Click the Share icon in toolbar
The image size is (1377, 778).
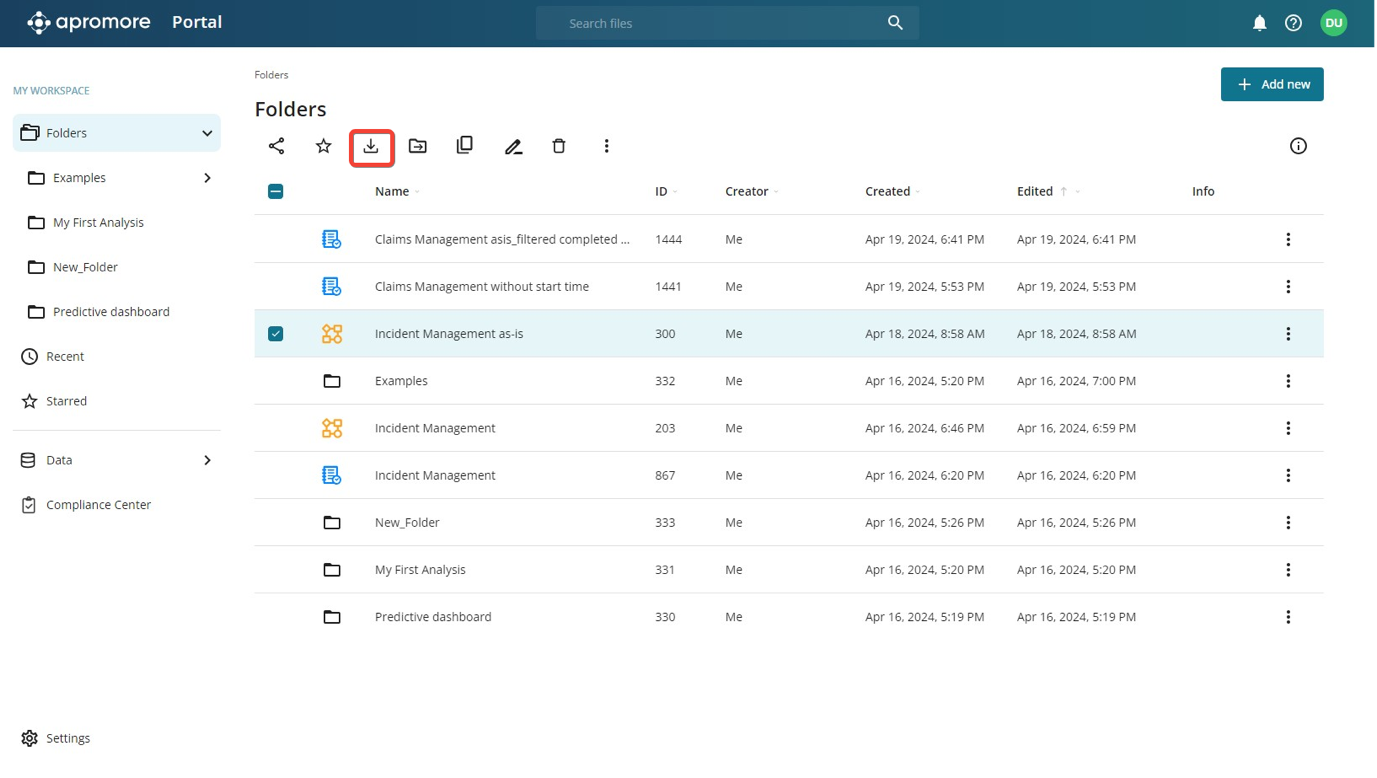tap(277, 146)
